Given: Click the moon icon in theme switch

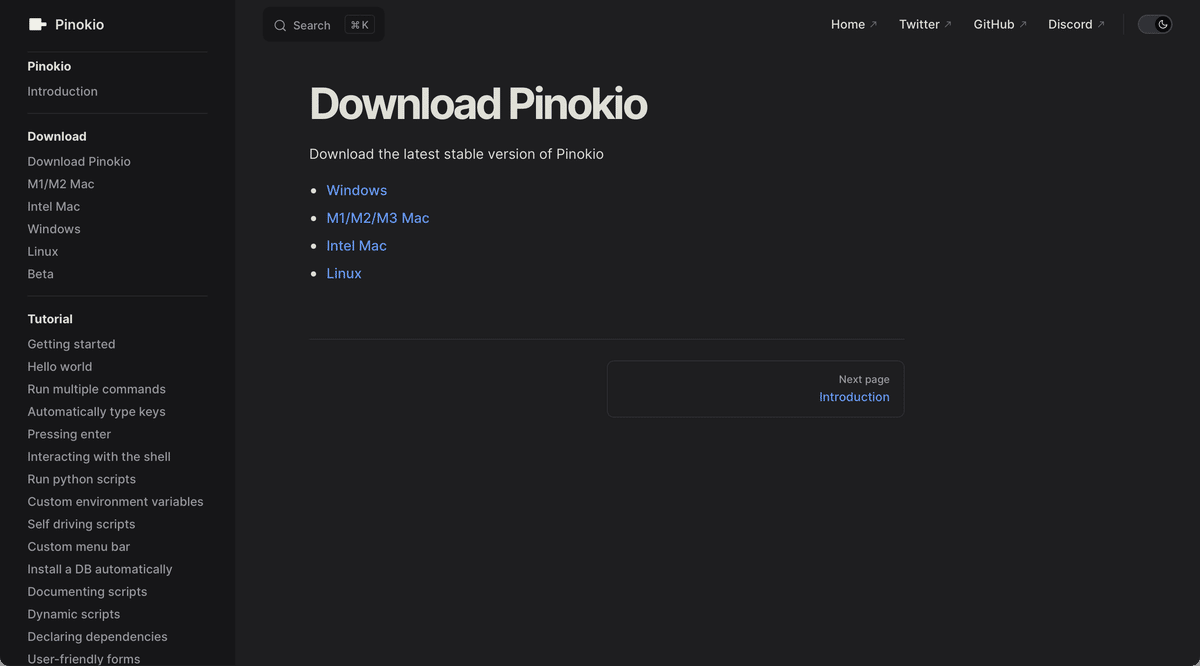Looking at the screenshot, I should (x=1162, y=23).
